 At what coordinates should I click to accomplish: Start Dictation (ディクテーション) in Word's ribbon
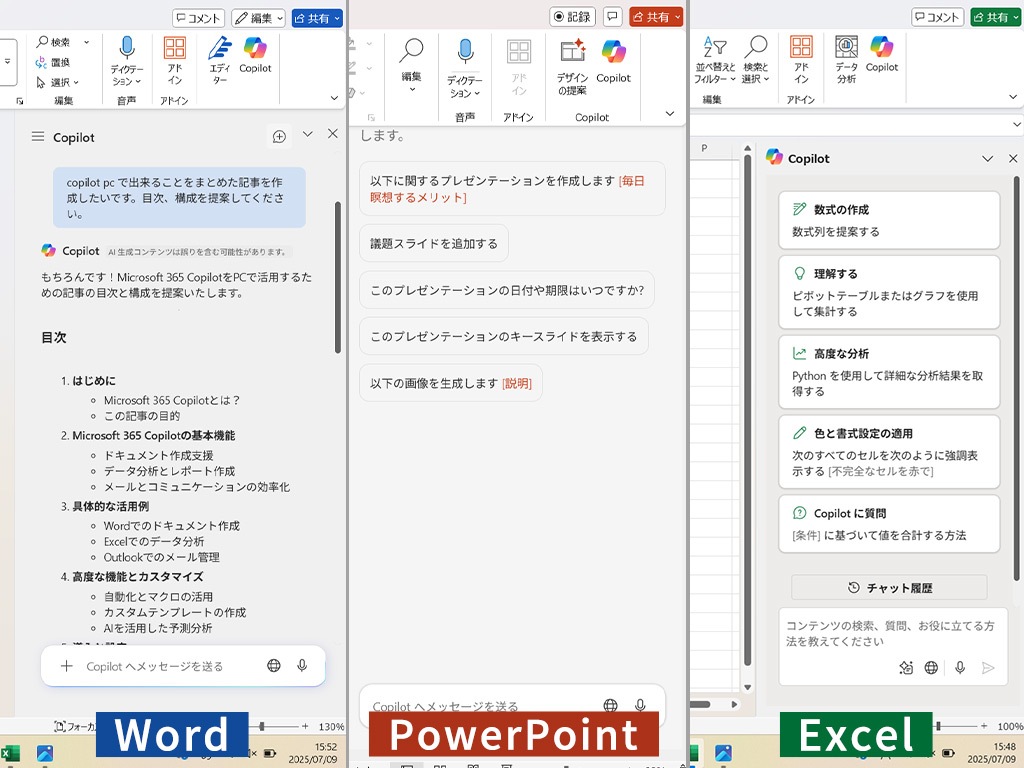pyautogui.click(x=127, y=61)
